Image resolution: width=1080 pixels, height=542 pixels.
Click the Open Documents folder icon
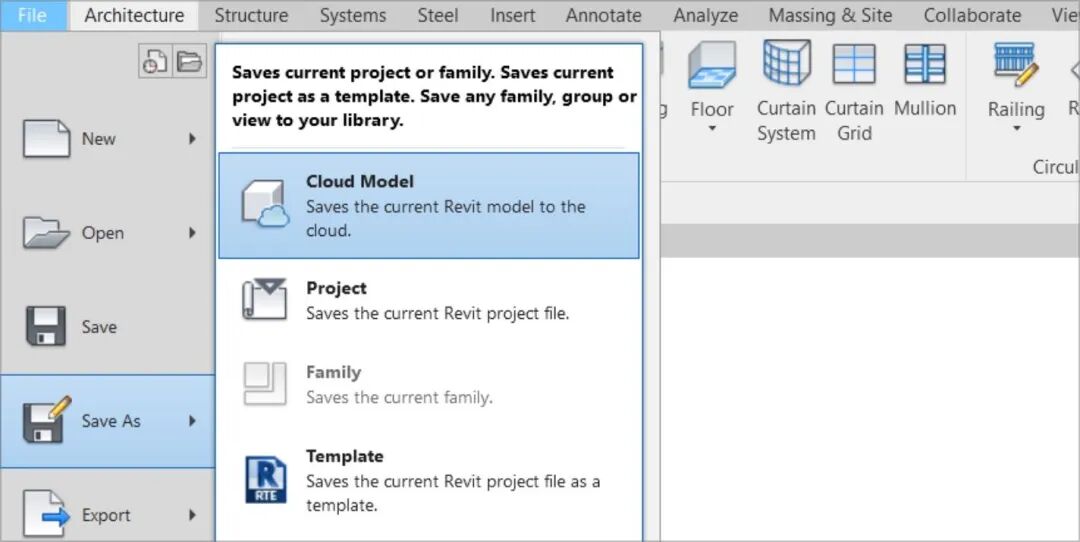[x=188, y=62]
